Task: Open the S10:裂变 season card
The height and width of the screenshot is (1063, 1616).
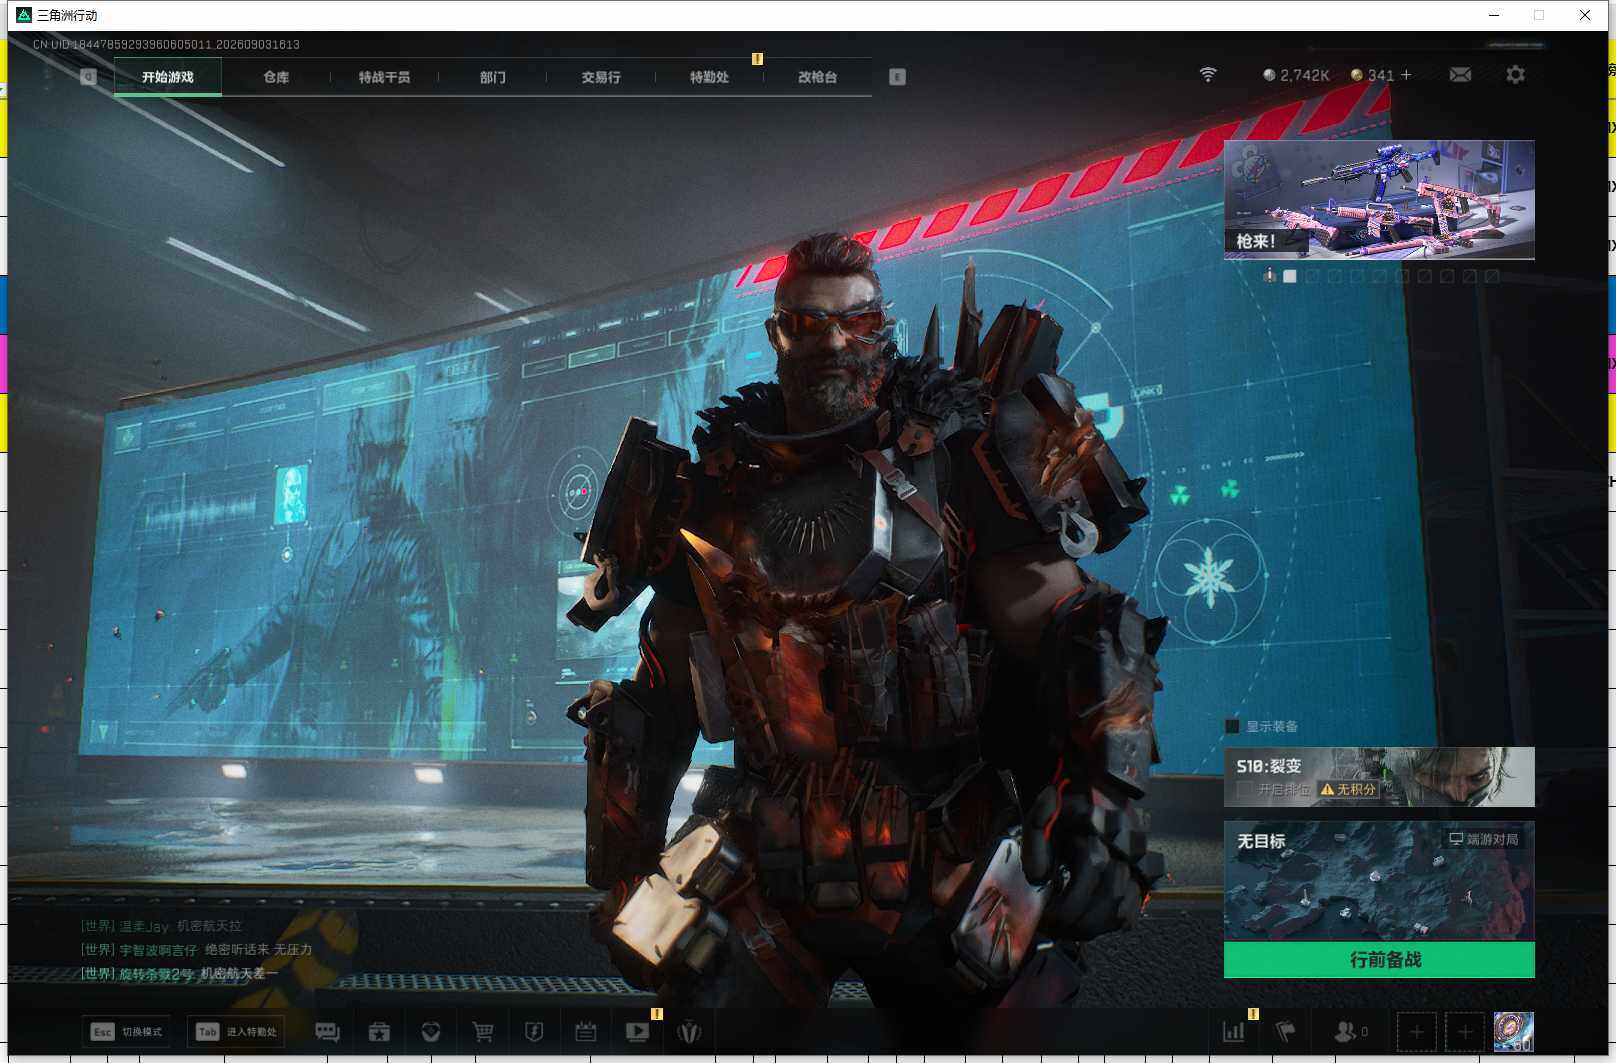Action: click(x=1379, y=777)
